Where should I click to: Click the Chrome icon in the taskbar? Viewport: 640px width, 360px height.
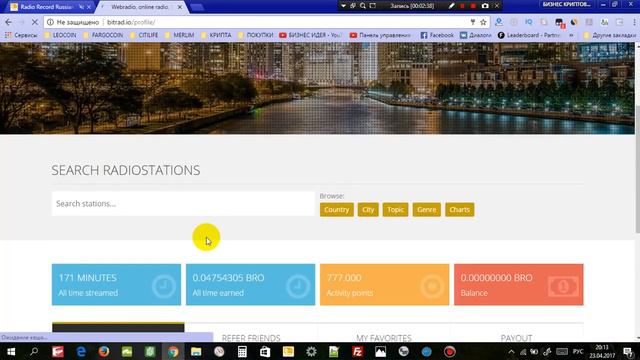(173, 351)
